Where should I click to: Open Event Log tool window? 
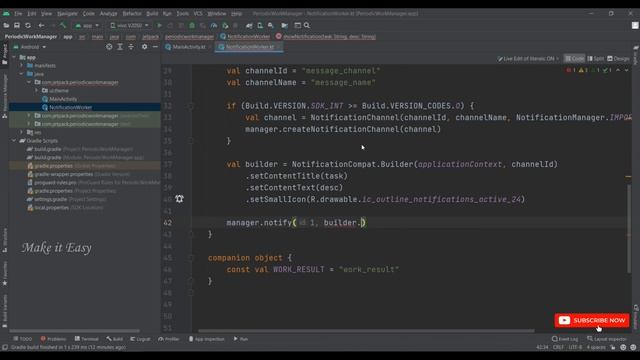pyautogui.click(x=565, y=339)
